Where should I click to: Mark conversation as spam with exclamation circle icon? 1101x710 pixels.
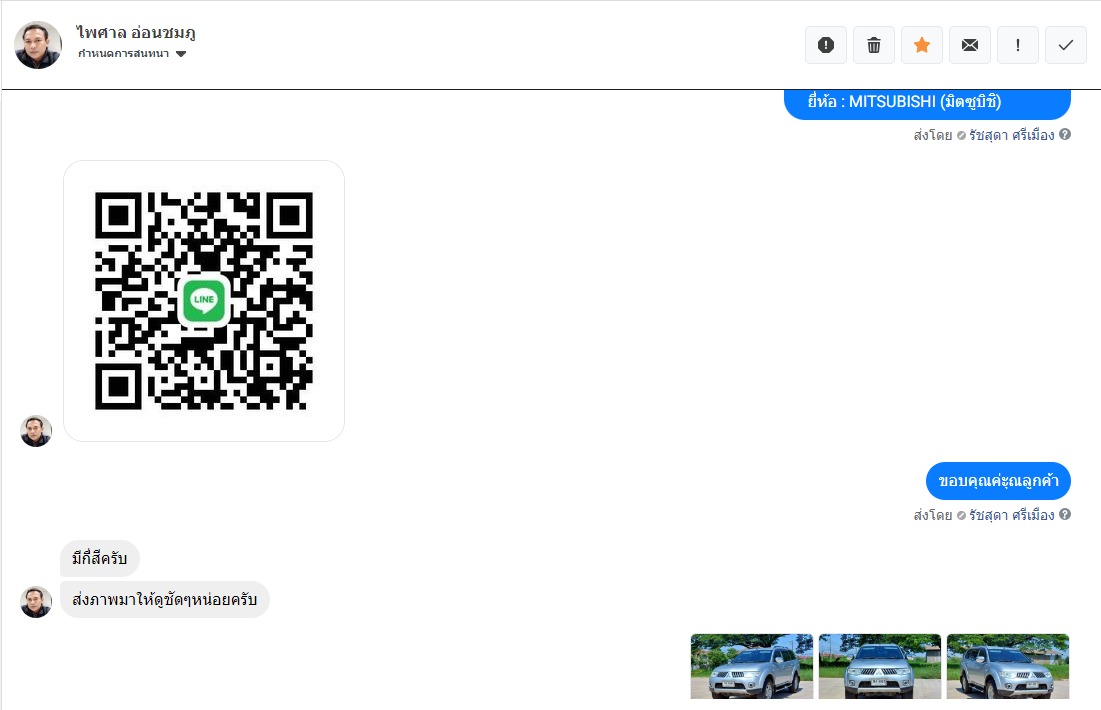[826, 45]
